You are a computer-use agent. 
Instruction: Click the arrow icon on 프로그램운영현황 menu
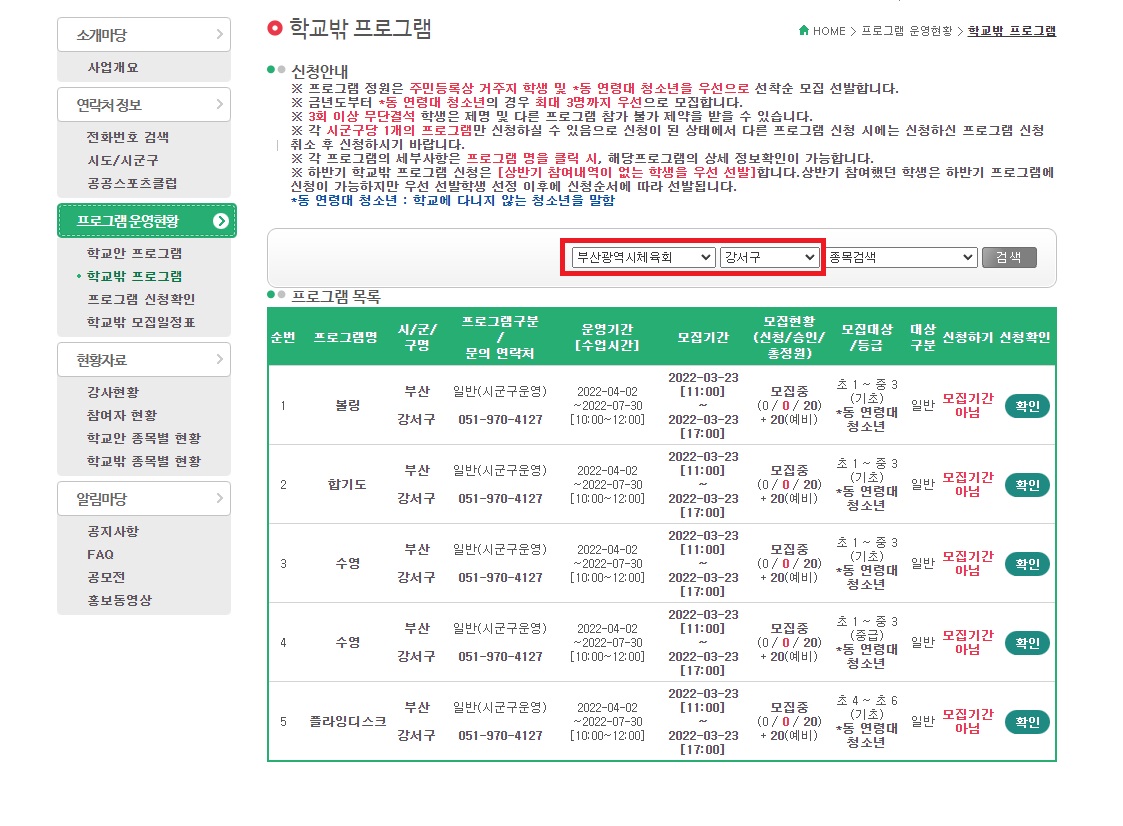pos(221,221)
